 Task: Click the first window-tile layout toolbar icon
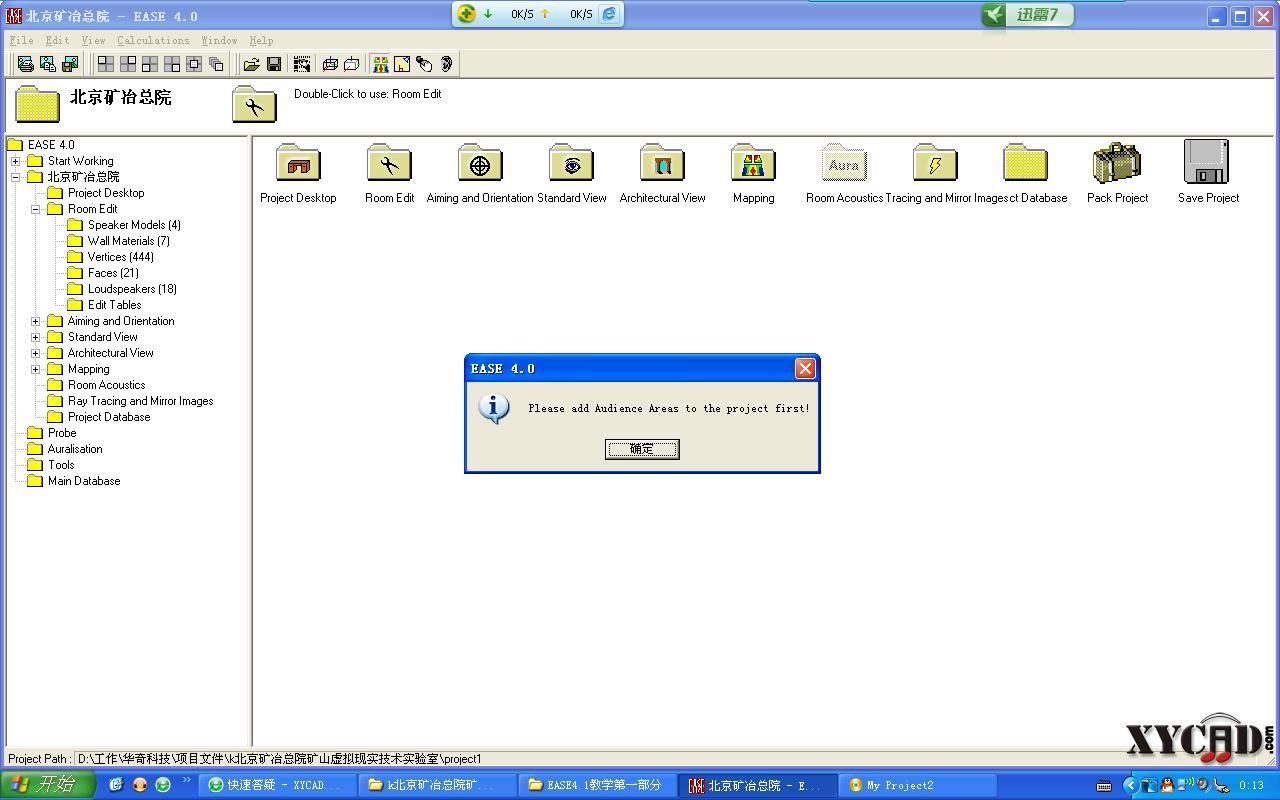point(106,64)
